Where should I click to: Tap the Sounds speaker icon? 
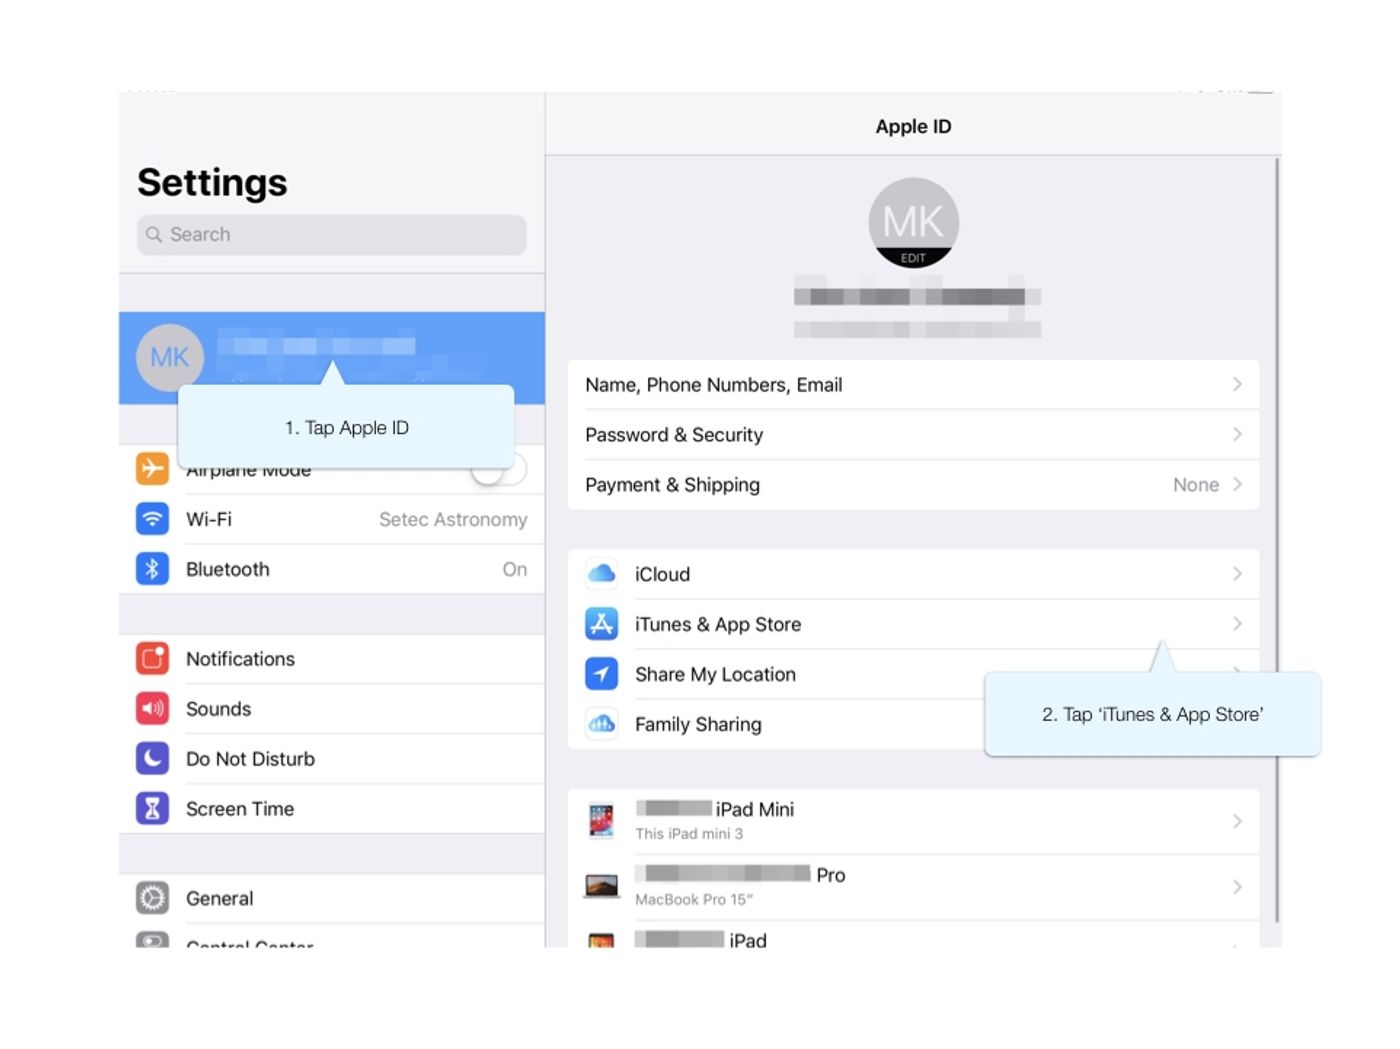click(152, 709)
